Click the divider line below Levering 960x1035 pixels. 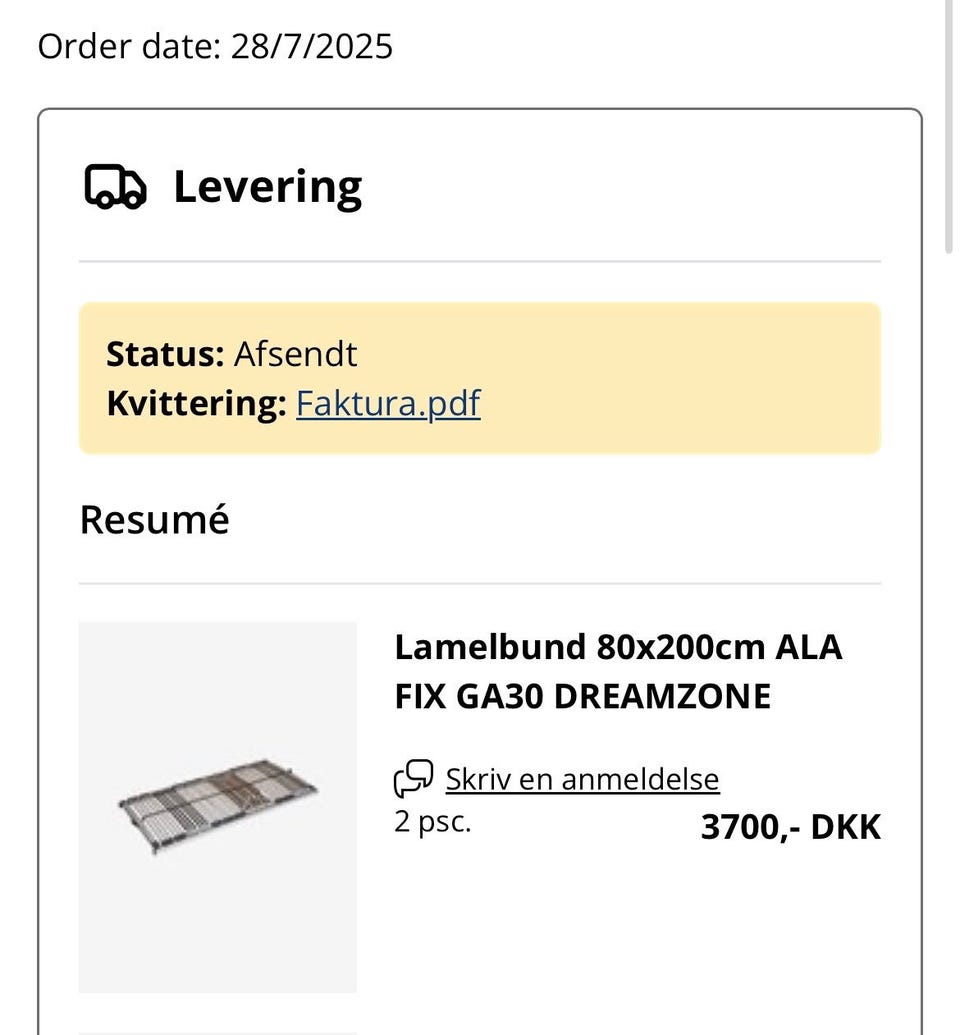click(480, 261)
